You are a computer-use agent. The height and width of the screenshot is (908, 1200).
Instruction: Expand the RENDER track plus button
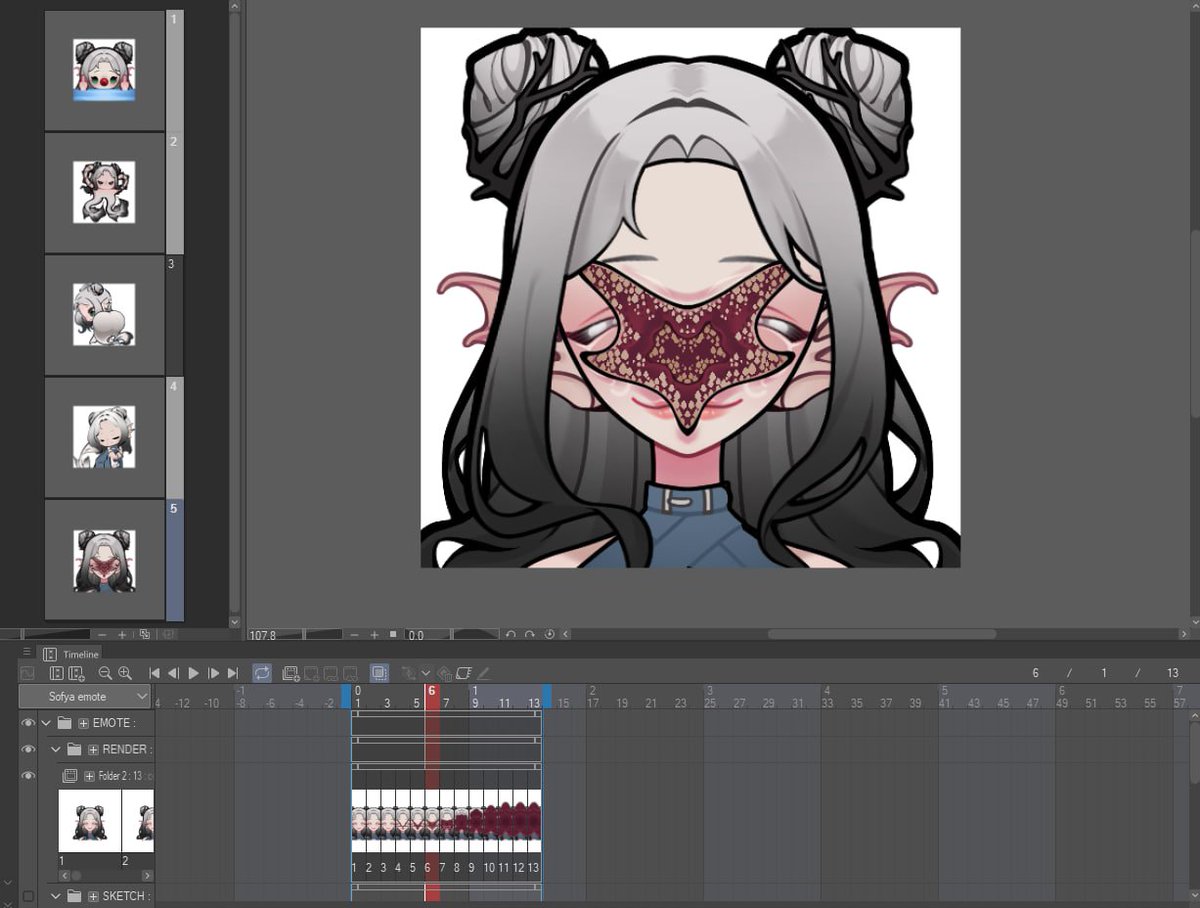pyautogui.click(x=93, y=749)
